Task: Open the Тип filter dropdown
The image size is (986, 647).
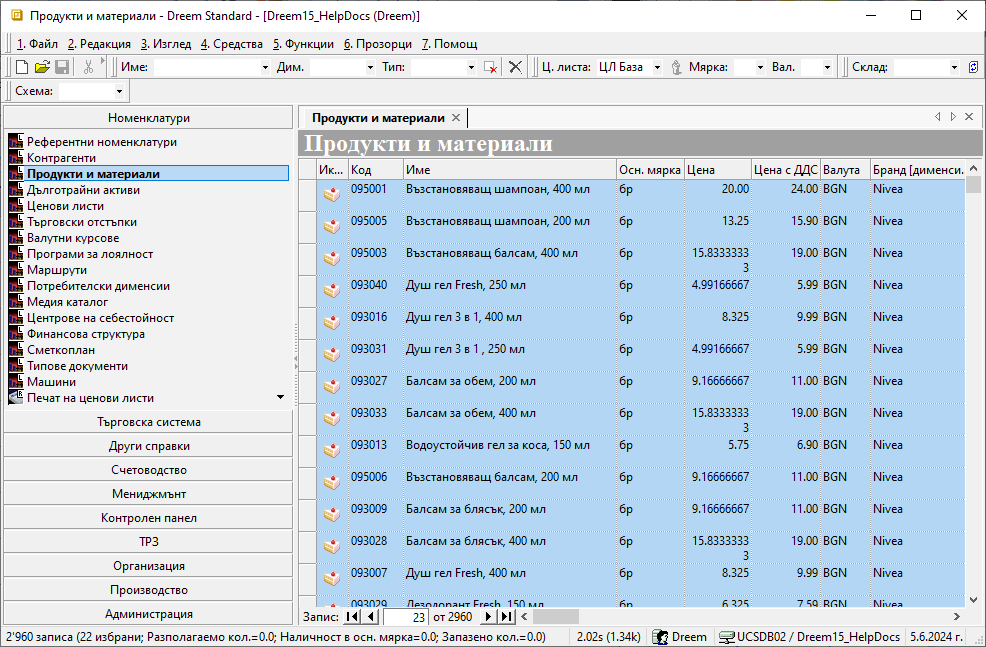Action: click(x=471, y=67)
